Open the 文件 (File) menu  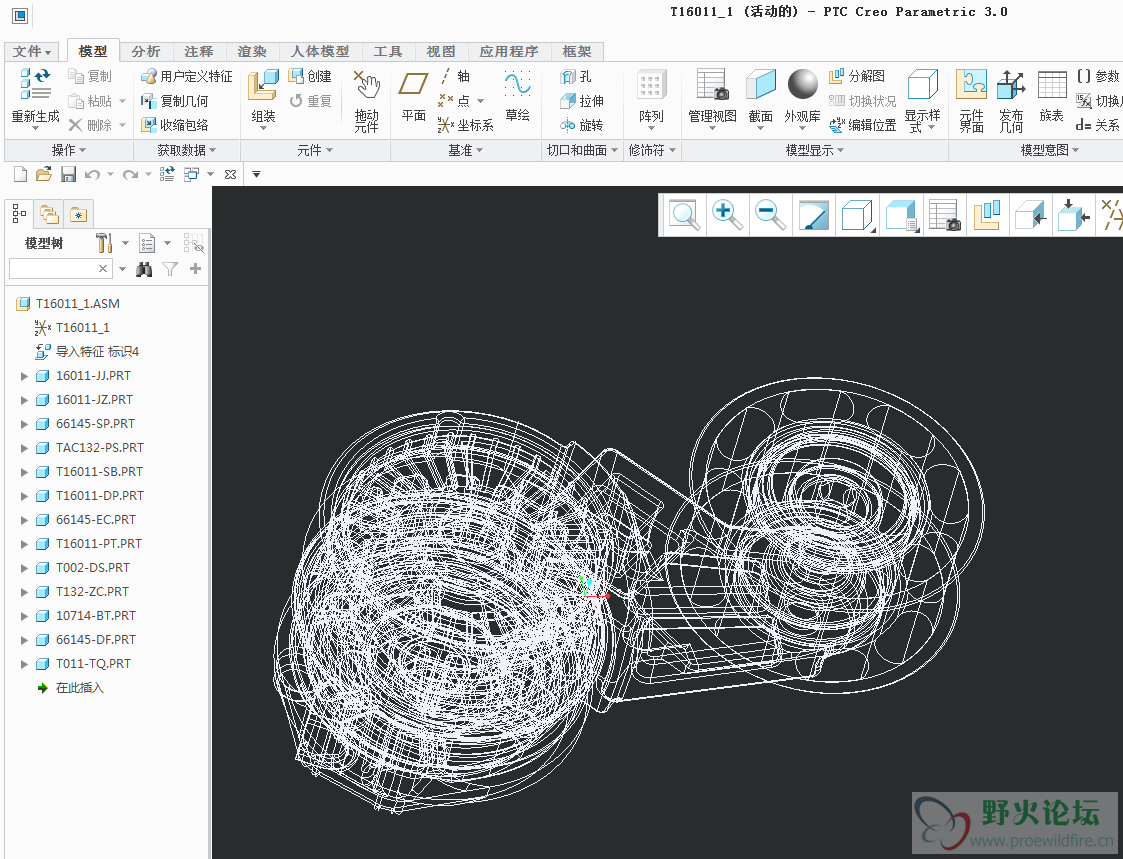pos(32,52)
